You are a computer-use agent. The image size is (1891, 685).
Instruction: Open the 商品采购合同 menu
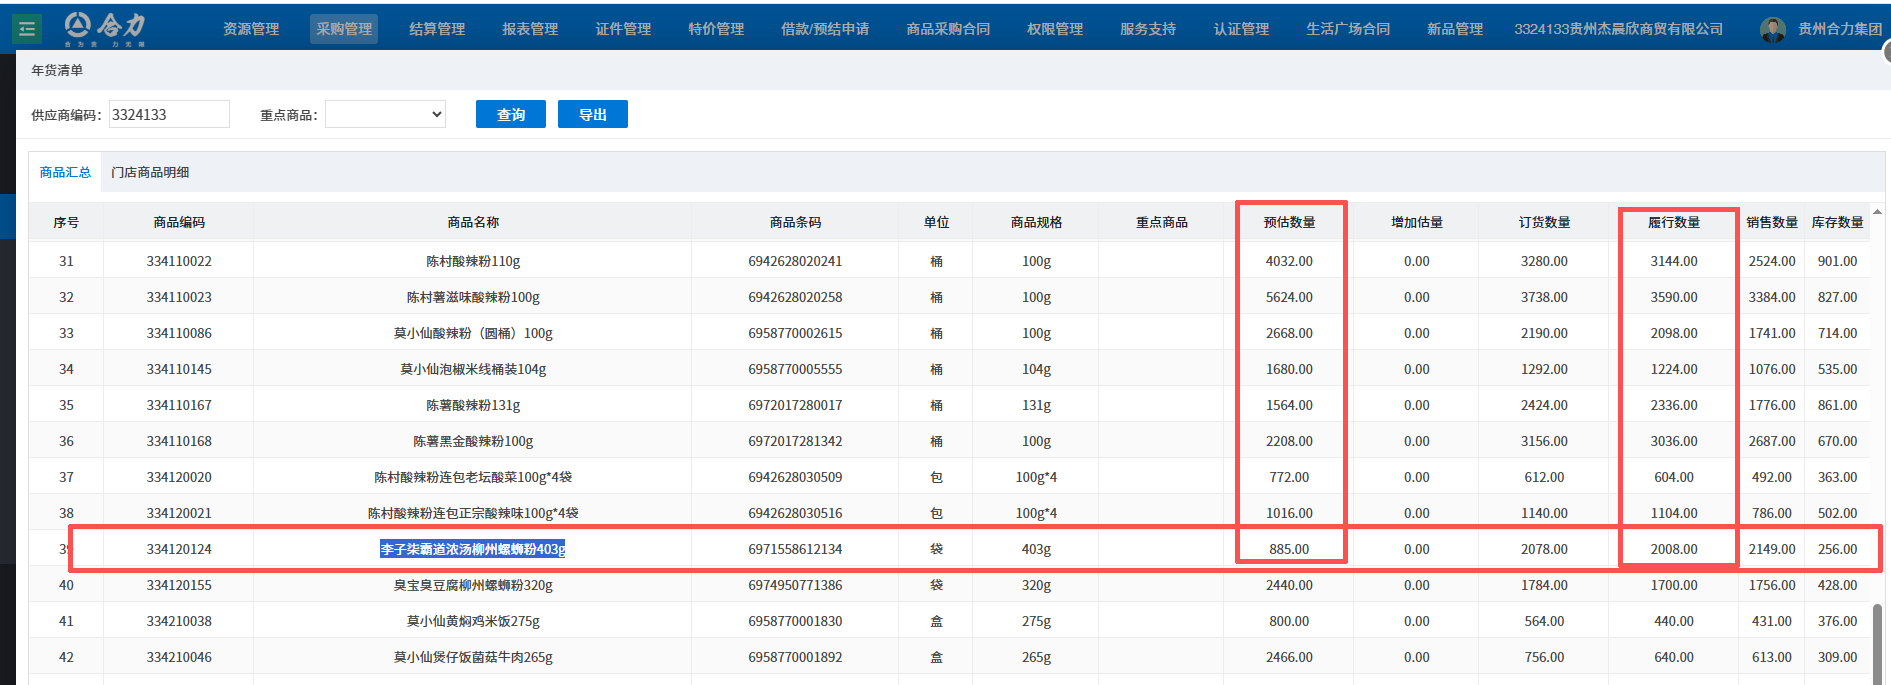pos(948,29)
